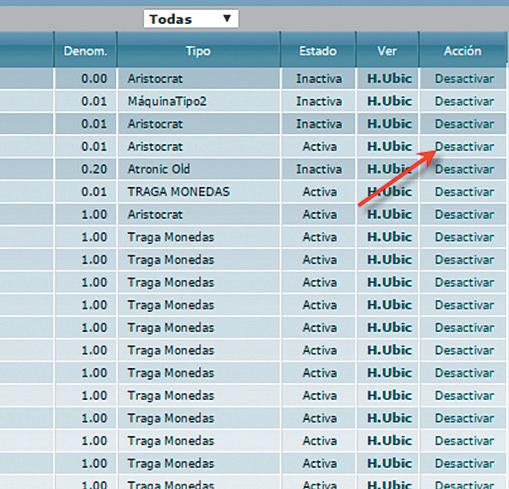Open H.Ubic for the TRAGA MONEDAS row
This screenshot has height=489, width=509.
pyautogui.click(x=389, y=192)
